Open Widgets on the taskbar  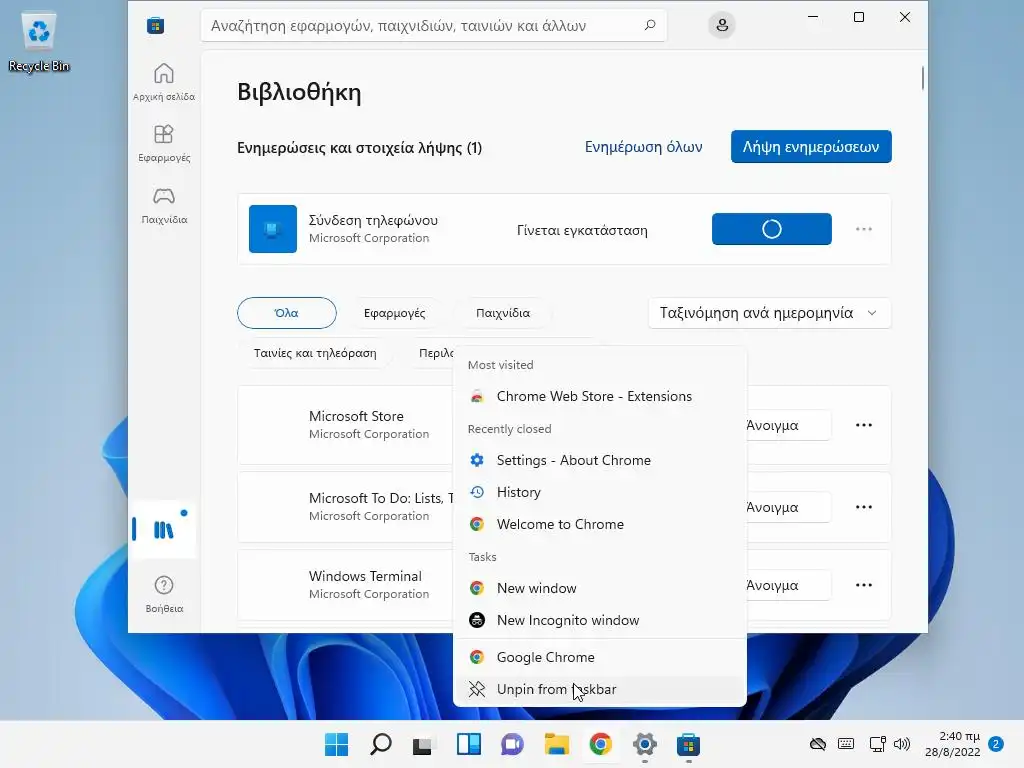click(468, 744)
